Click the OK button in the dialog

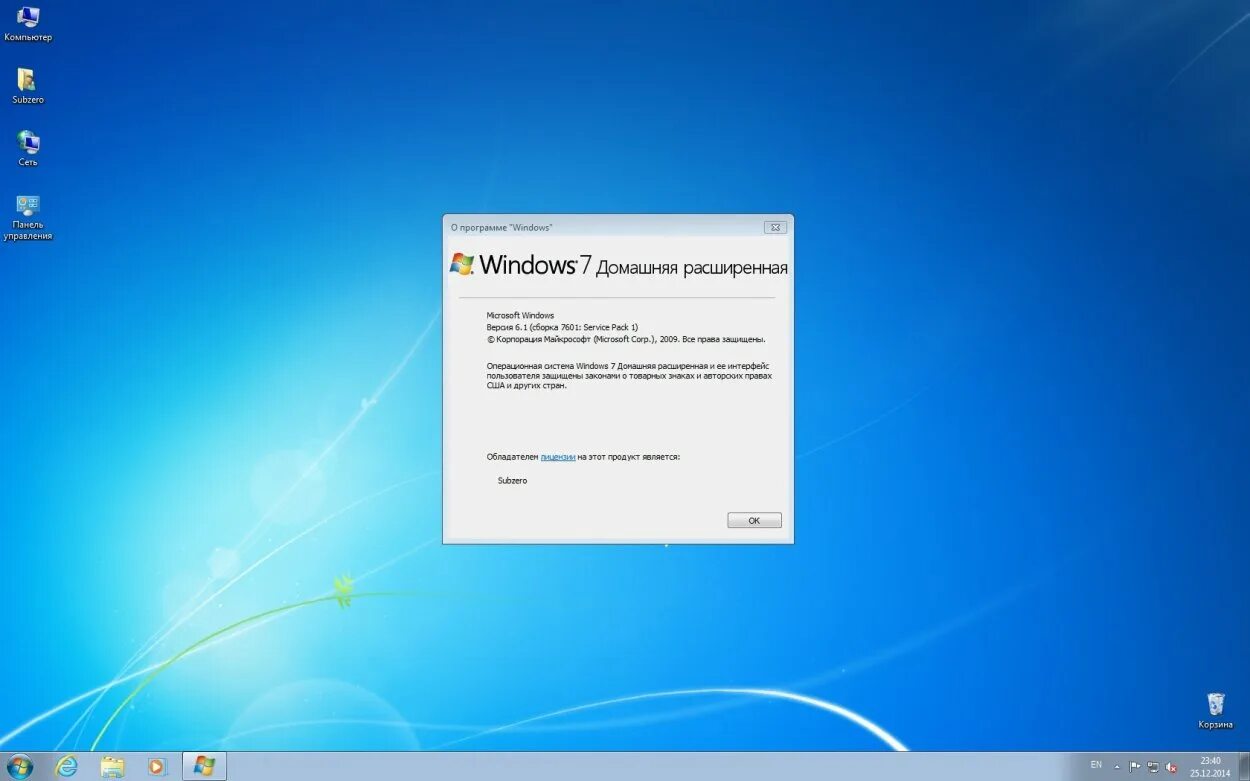coord(754,520)
